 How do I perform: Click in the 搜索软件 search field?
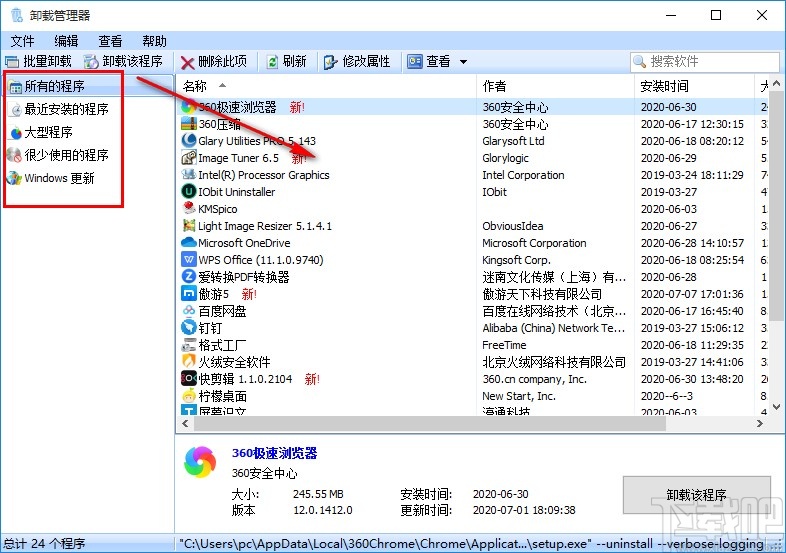(704, 62)
